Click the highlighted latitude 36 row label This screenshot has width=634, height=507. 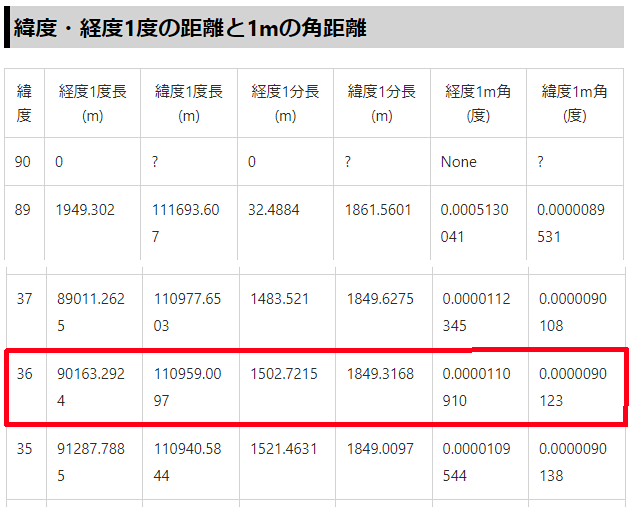point(24,374)
